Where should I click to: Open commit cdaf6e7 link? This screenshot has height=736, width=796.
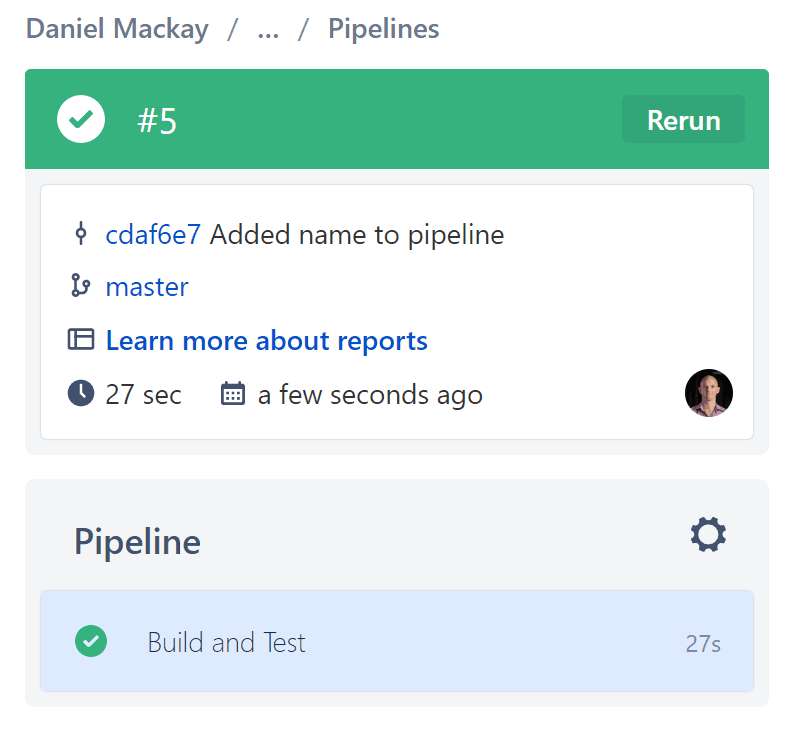pyautogui.click(x=153, y=235)
